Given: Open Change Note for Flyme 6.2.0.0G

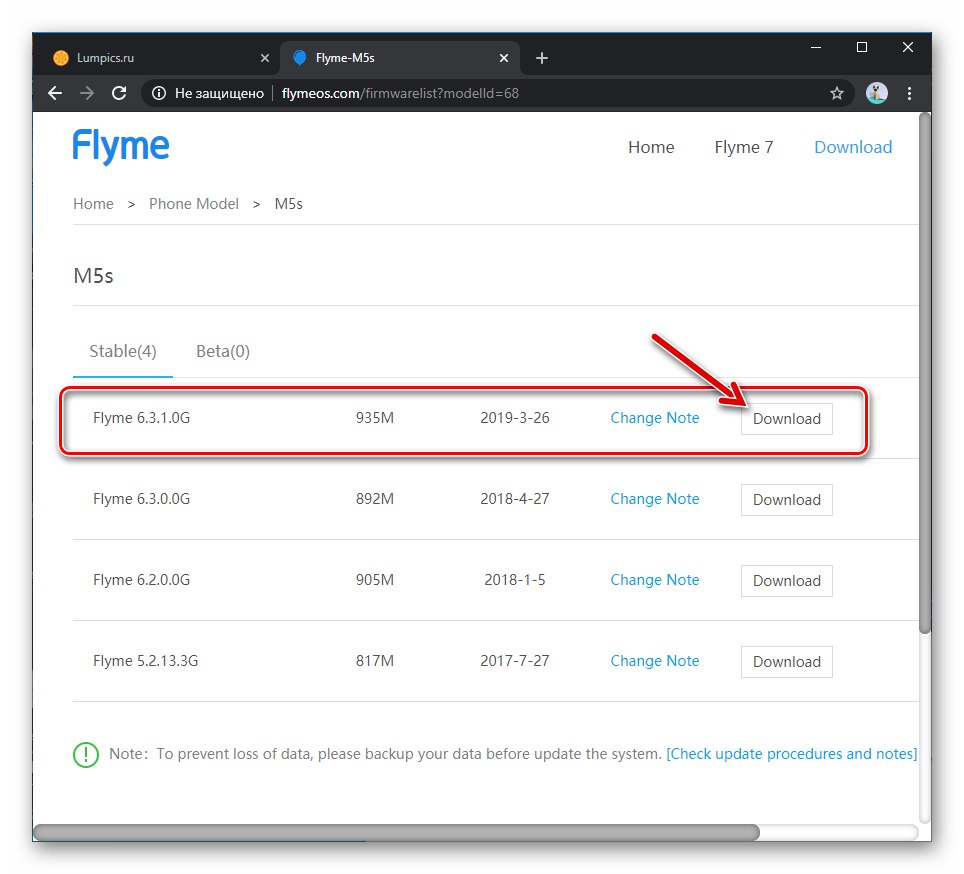Looking at the screenshot, I should [x=655, y=580].
